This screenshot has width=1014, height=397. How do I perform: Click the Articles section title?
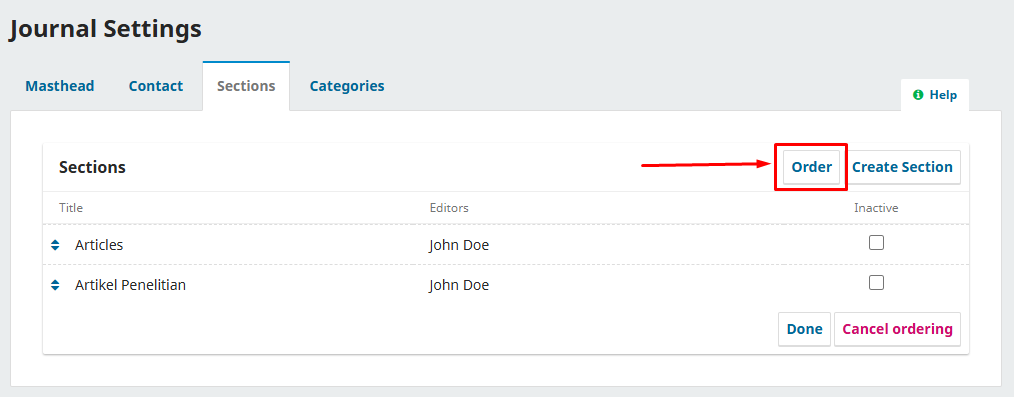pos(99,245)
